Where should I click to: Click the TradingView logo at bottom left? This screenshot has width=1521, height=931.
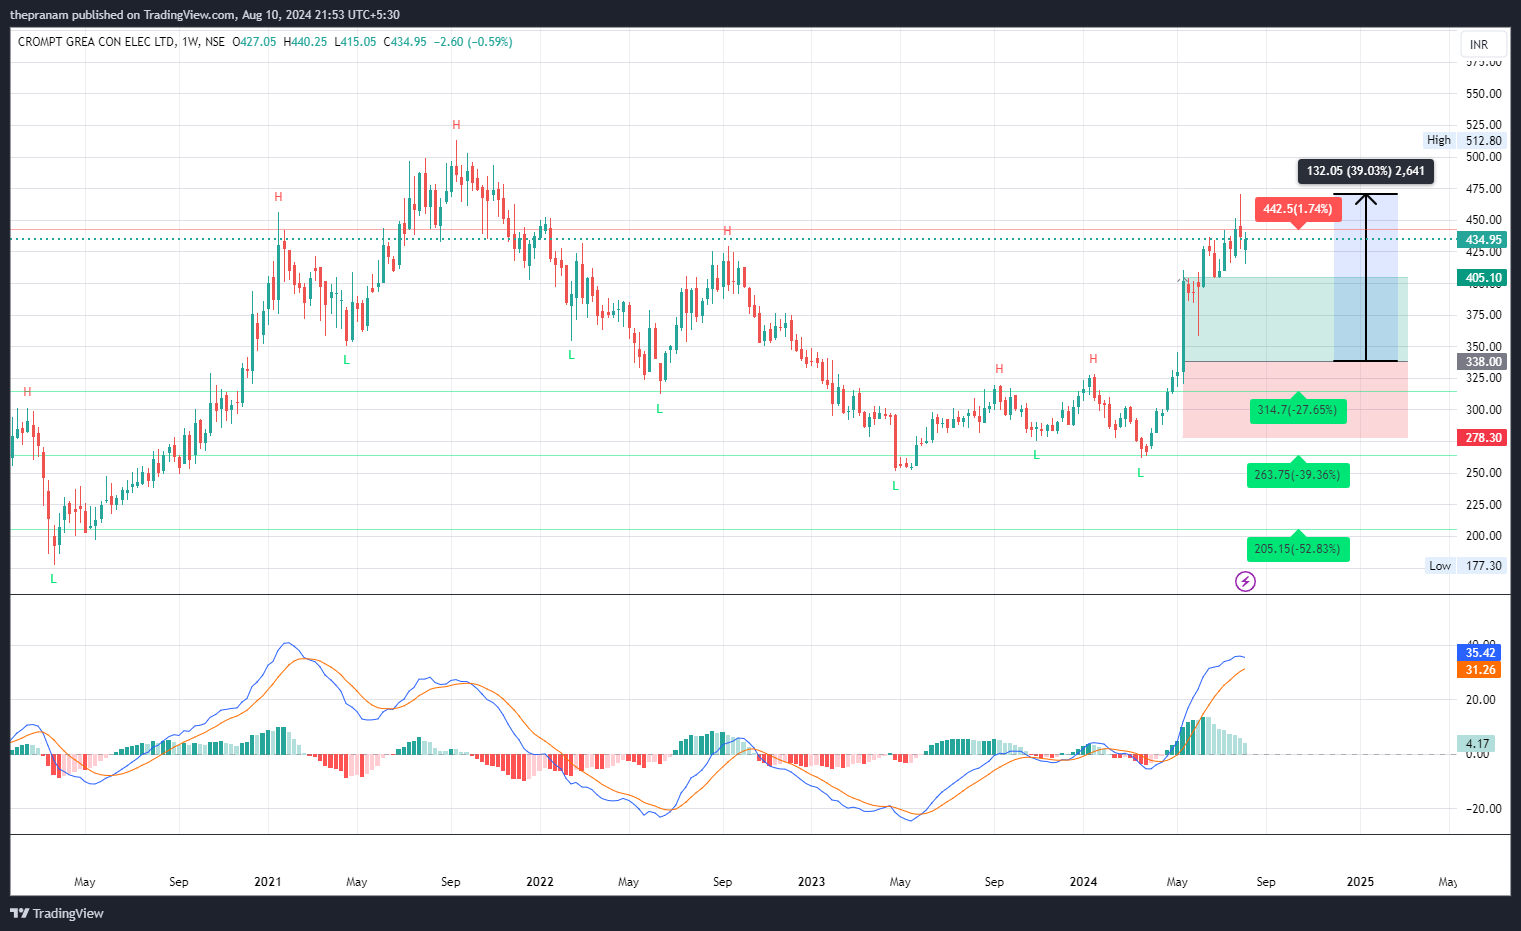click(57, 913)
